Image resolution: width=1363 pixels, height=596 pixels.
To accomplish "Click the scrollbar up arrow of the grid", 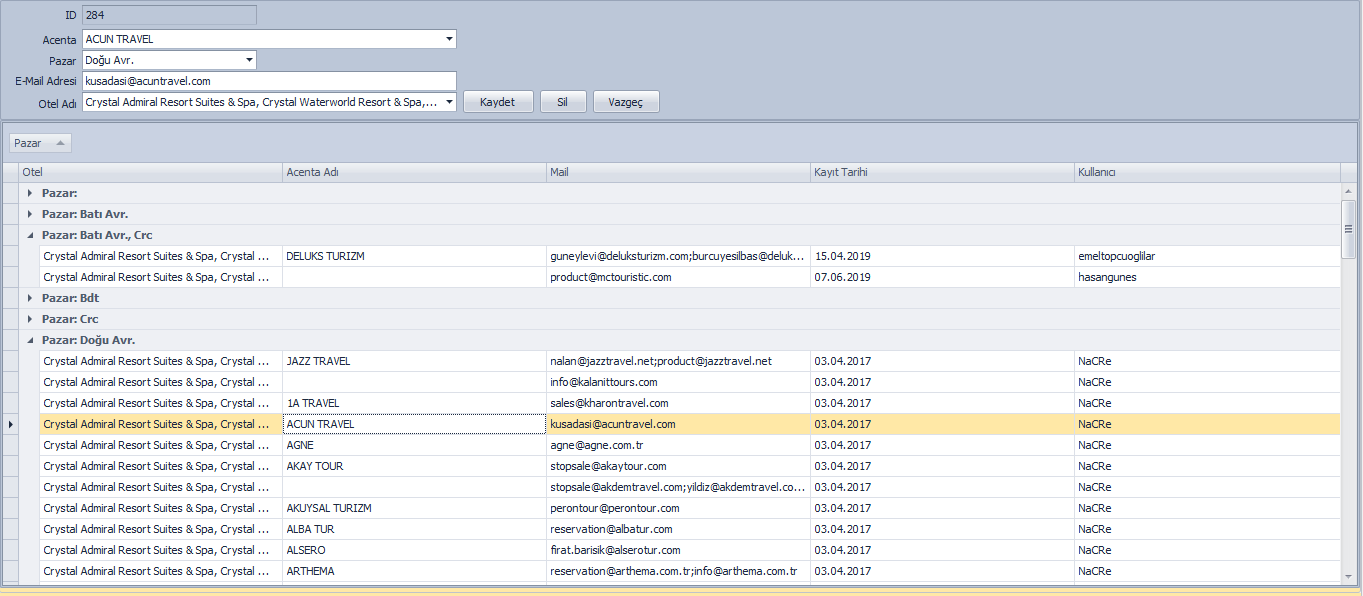I will coord(1348,191).
